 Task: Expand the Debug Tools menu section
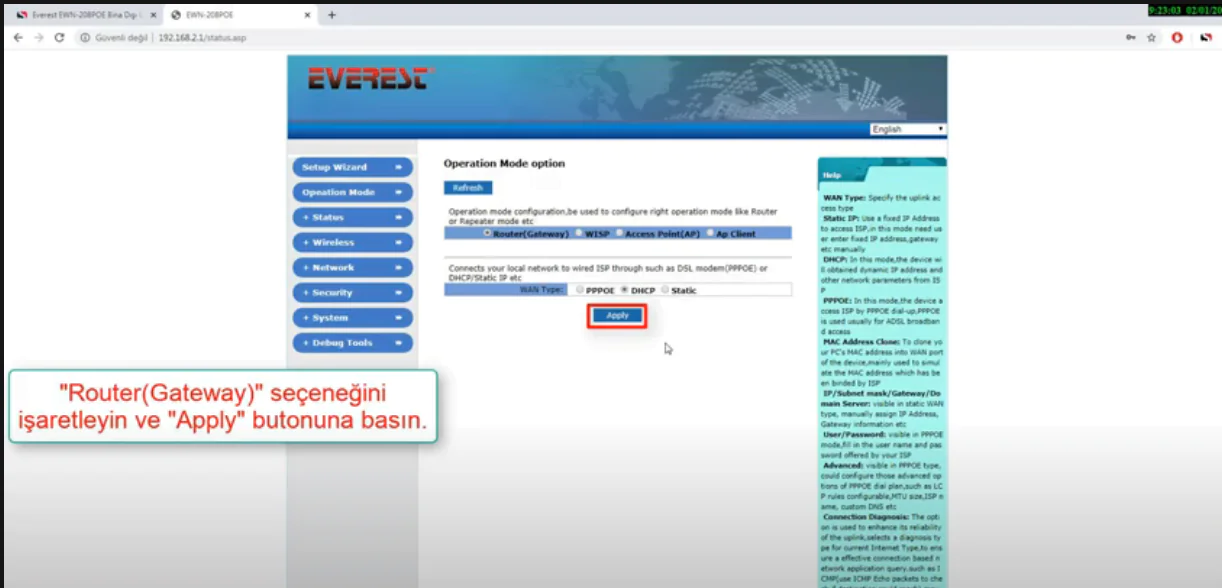point(352,342)
